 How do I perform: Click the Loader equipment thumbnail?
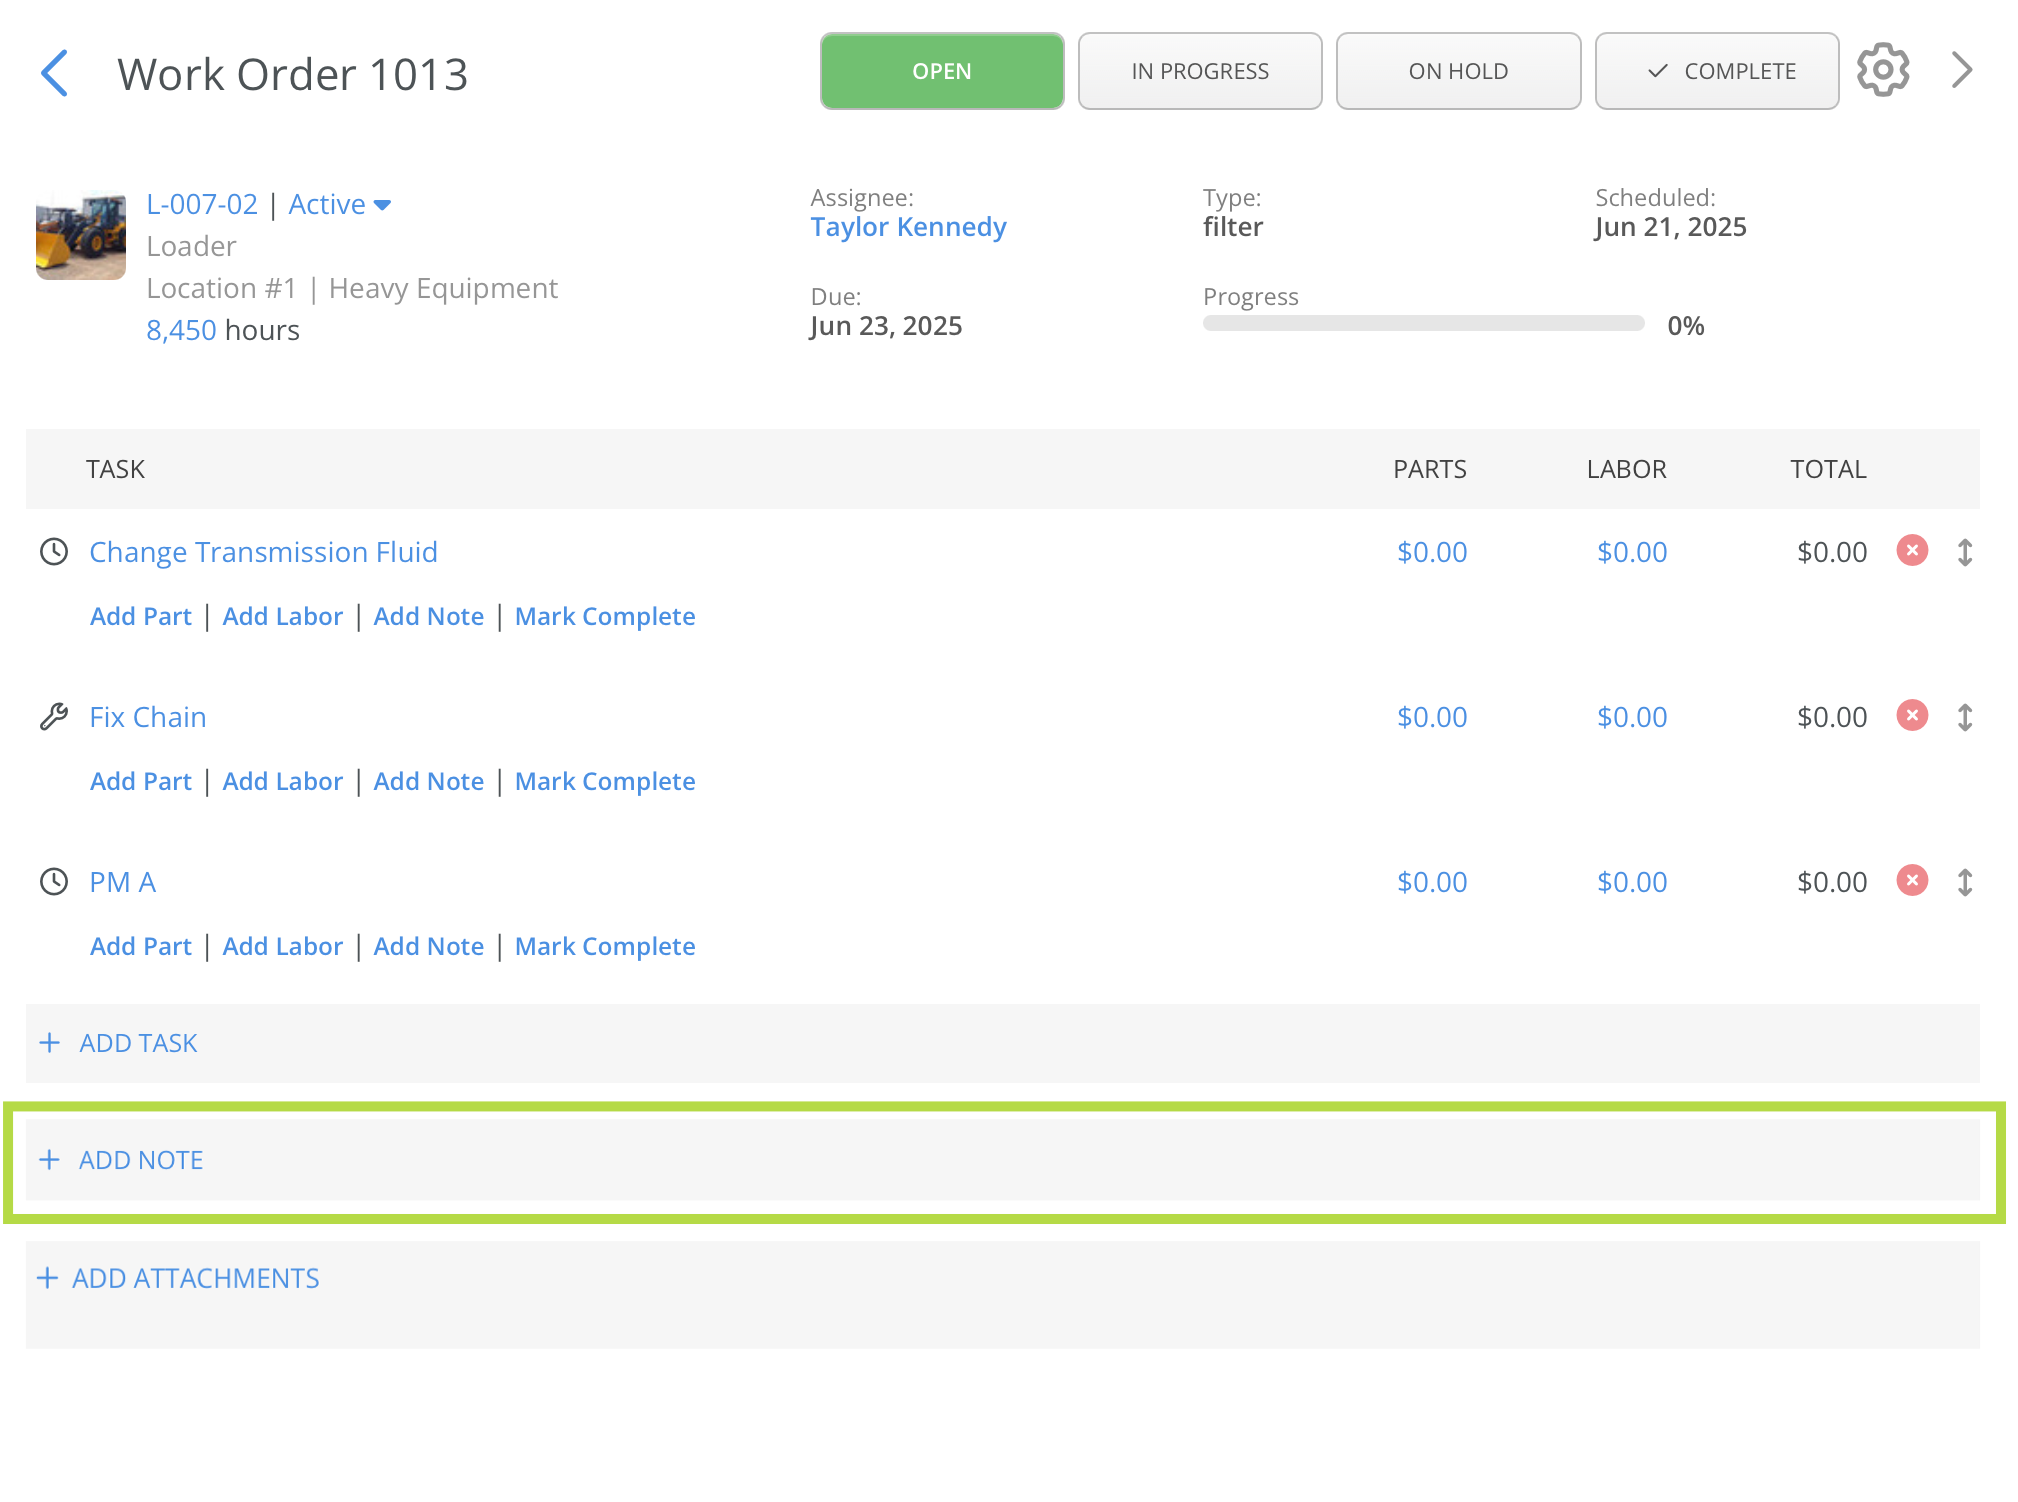[x=81, y=236]
